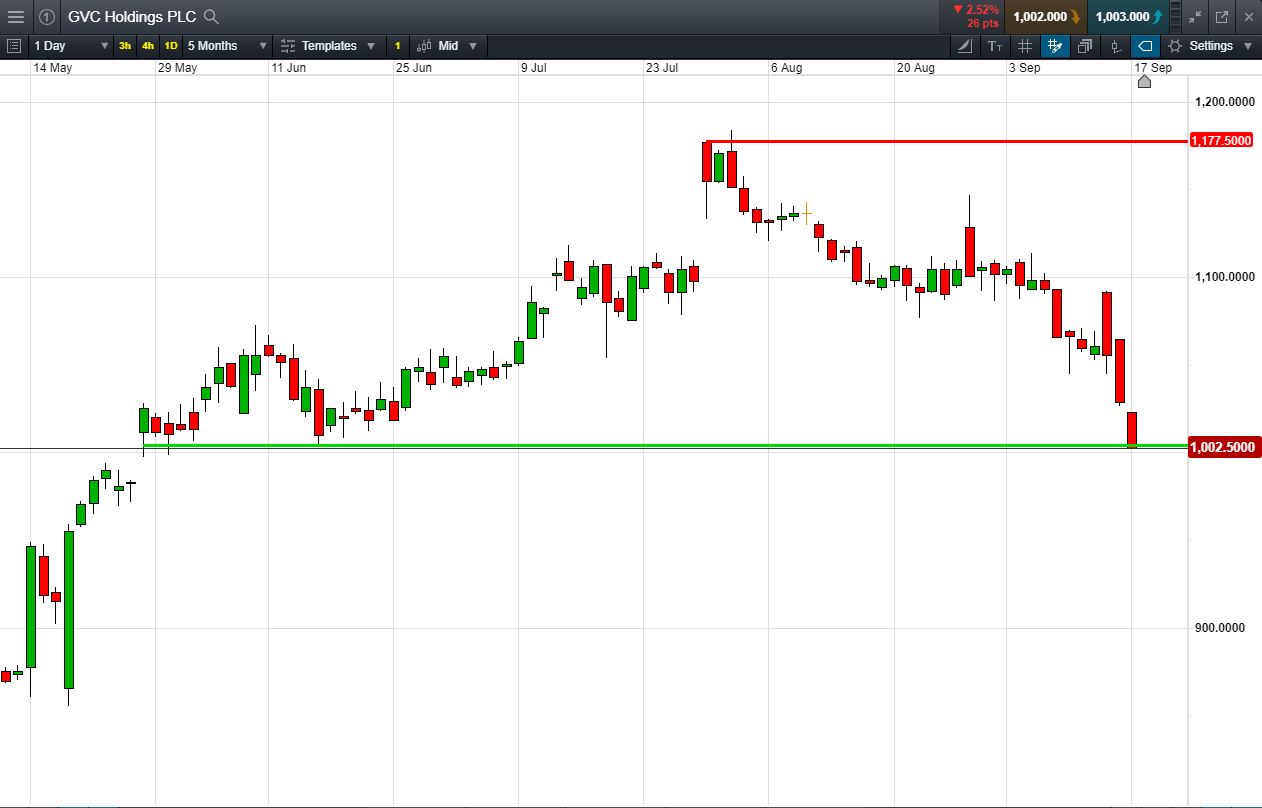1262x808 pixels.
Task: Select the red 1,177.5000 resistance line label
Action: click(x=1221, y=141)
